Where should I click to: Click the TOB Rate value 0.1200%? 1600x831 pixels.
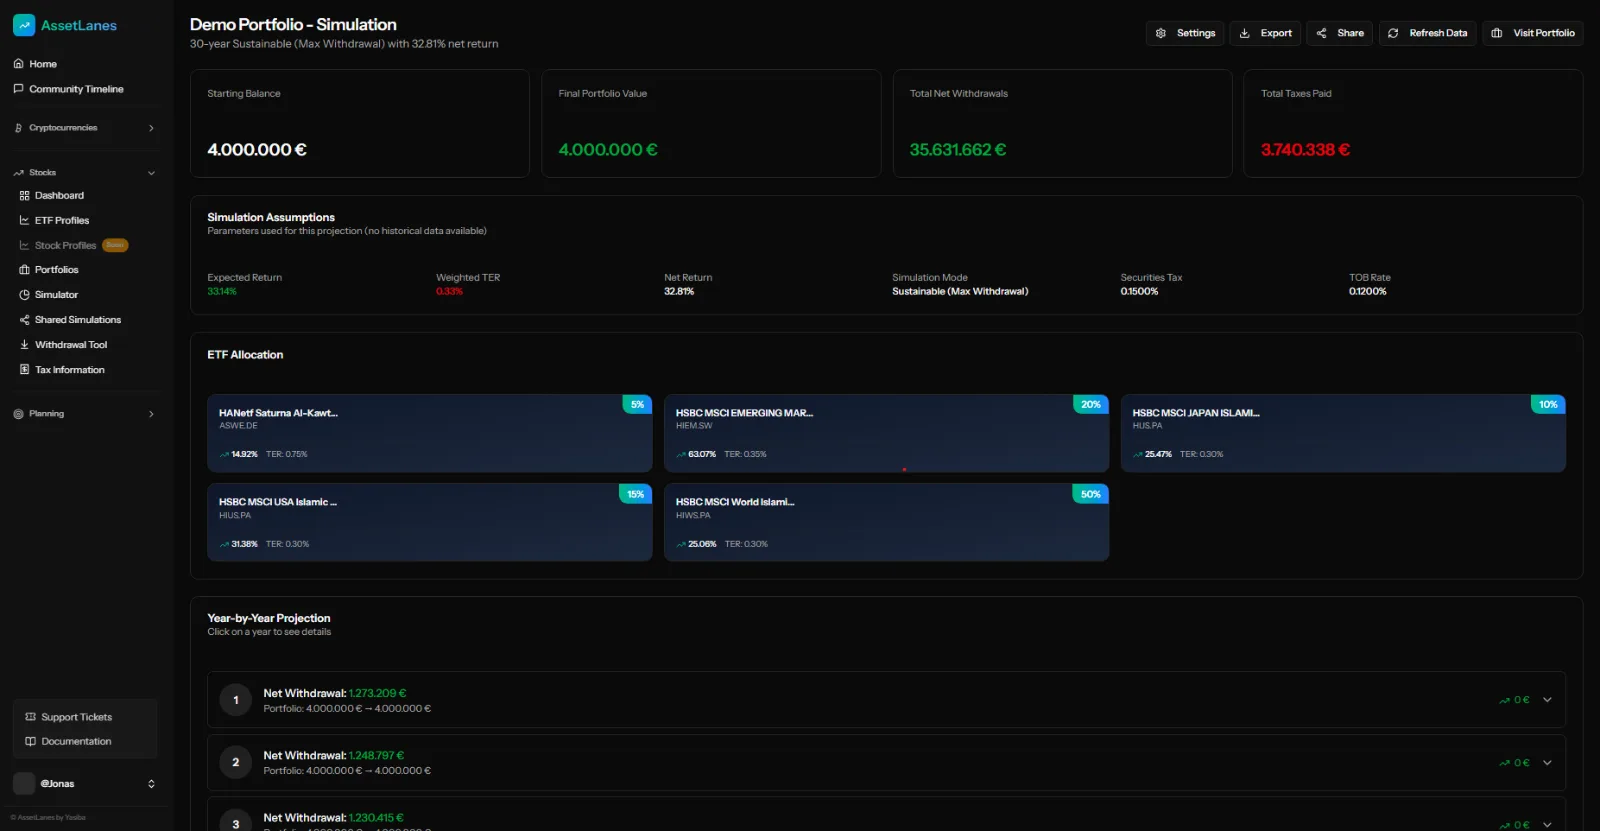click(1368, 292)
